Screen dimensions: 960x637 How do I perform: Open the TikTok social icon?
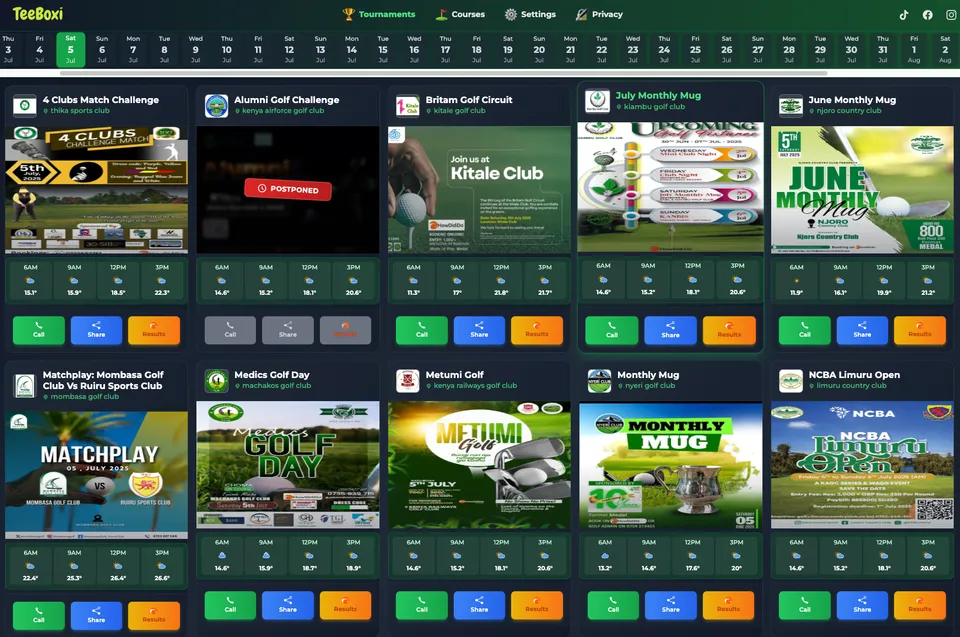[904, 15]
